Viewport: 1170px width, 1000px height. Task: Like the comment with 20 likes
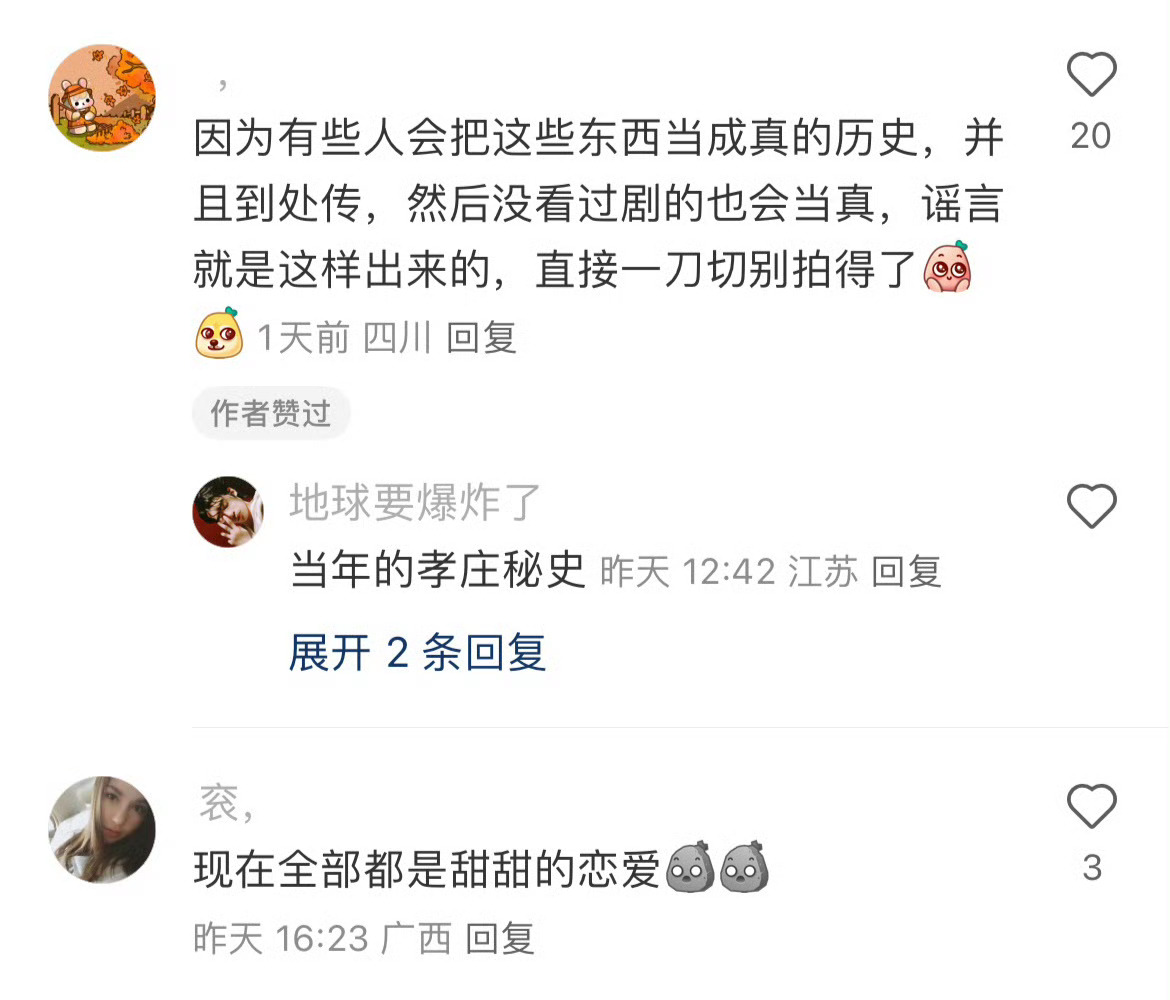(1091, 74)
